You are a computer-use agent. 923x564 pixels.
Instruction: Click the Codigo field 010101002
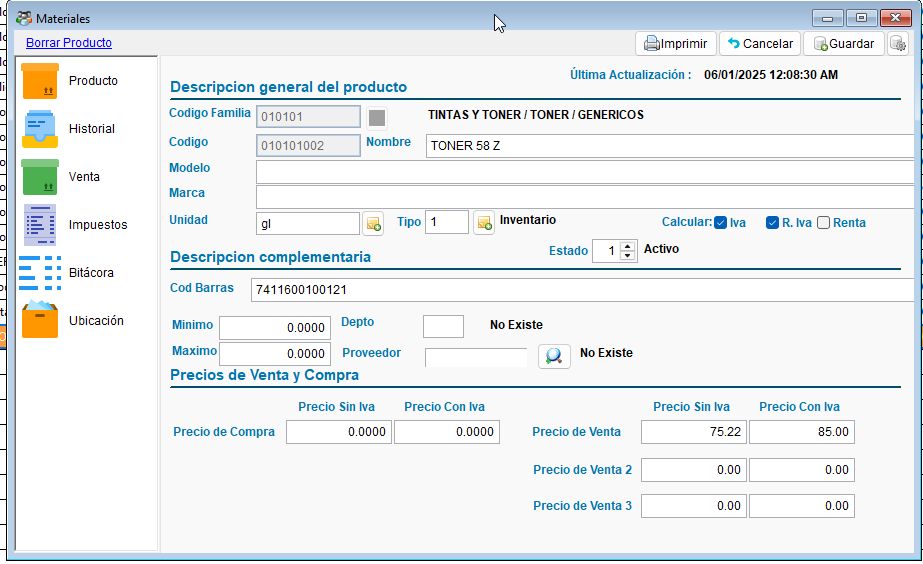point(308,145)
